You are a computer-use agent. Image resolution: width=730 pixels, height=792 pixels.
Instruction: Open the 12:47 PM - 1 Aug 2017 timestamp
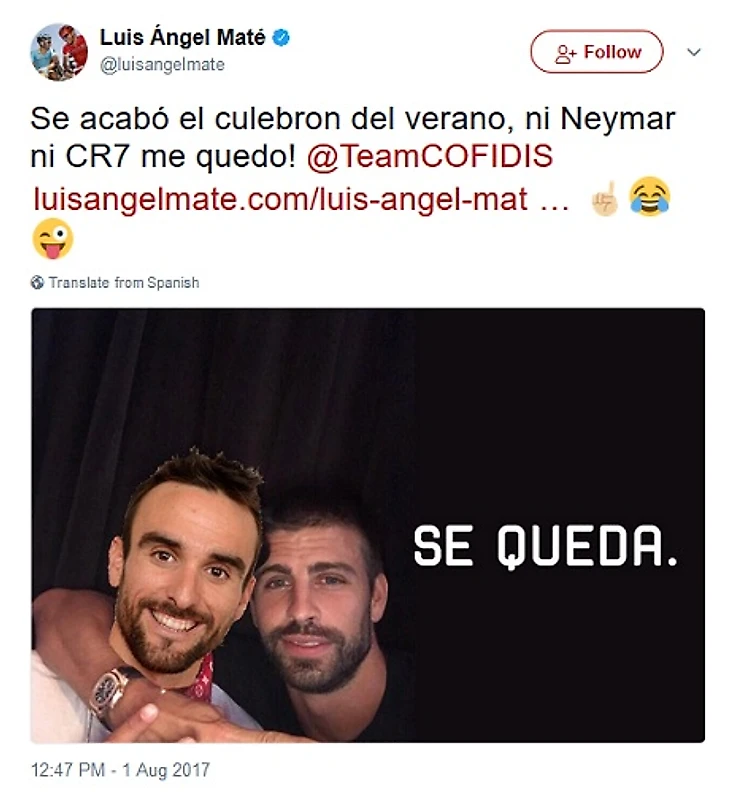coord(120,770)
